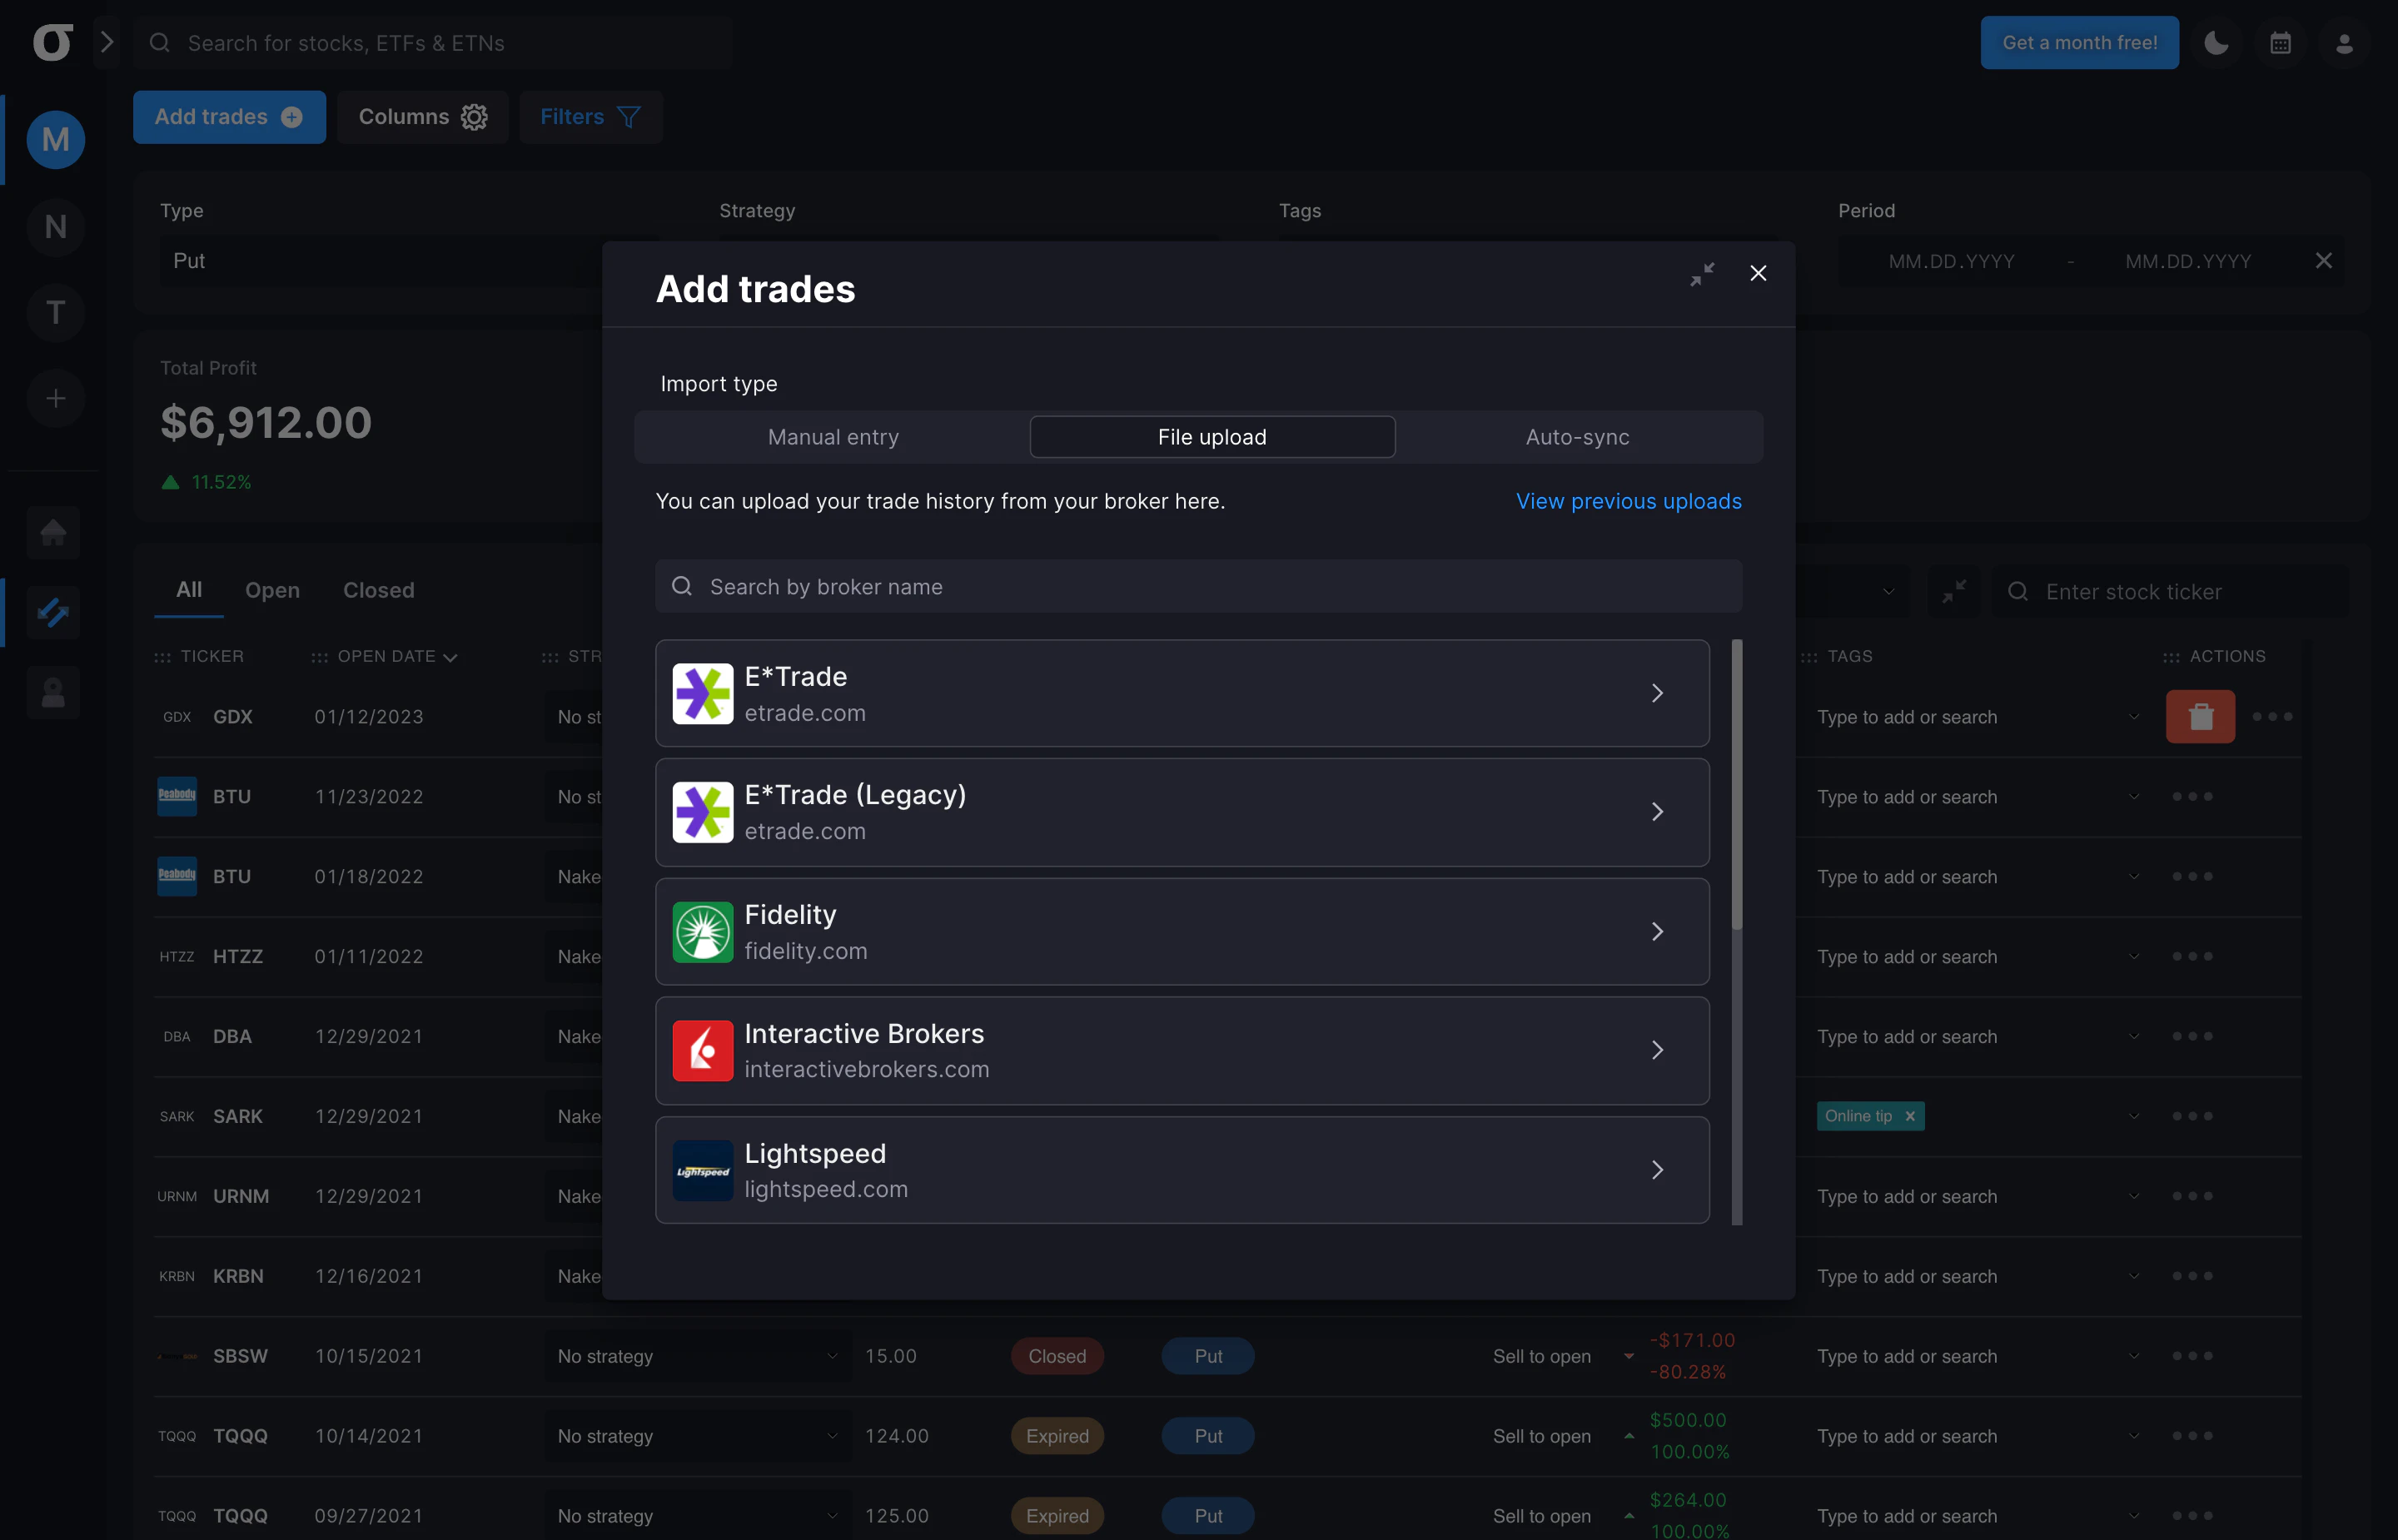Switch to the Open trades tab
The image size is (2398, 1540).
[272, 590]
